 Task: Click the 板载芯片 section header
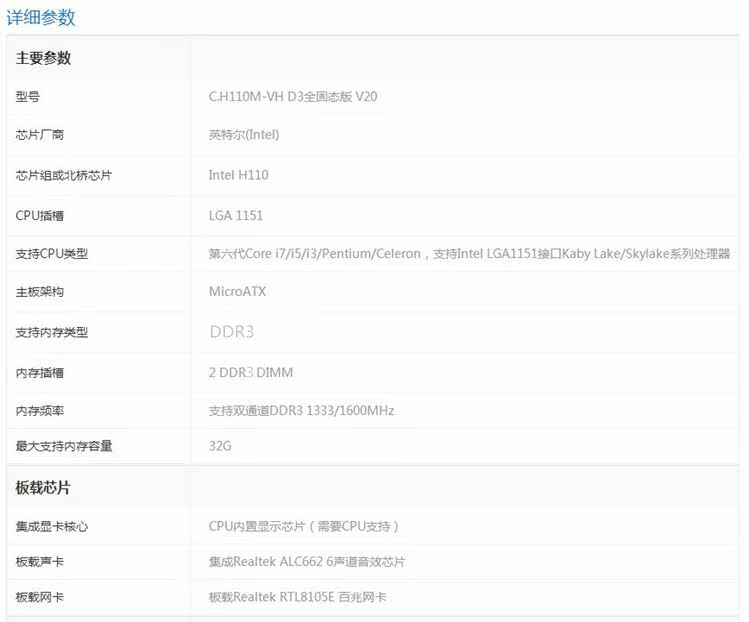click(x=43, y=488)
